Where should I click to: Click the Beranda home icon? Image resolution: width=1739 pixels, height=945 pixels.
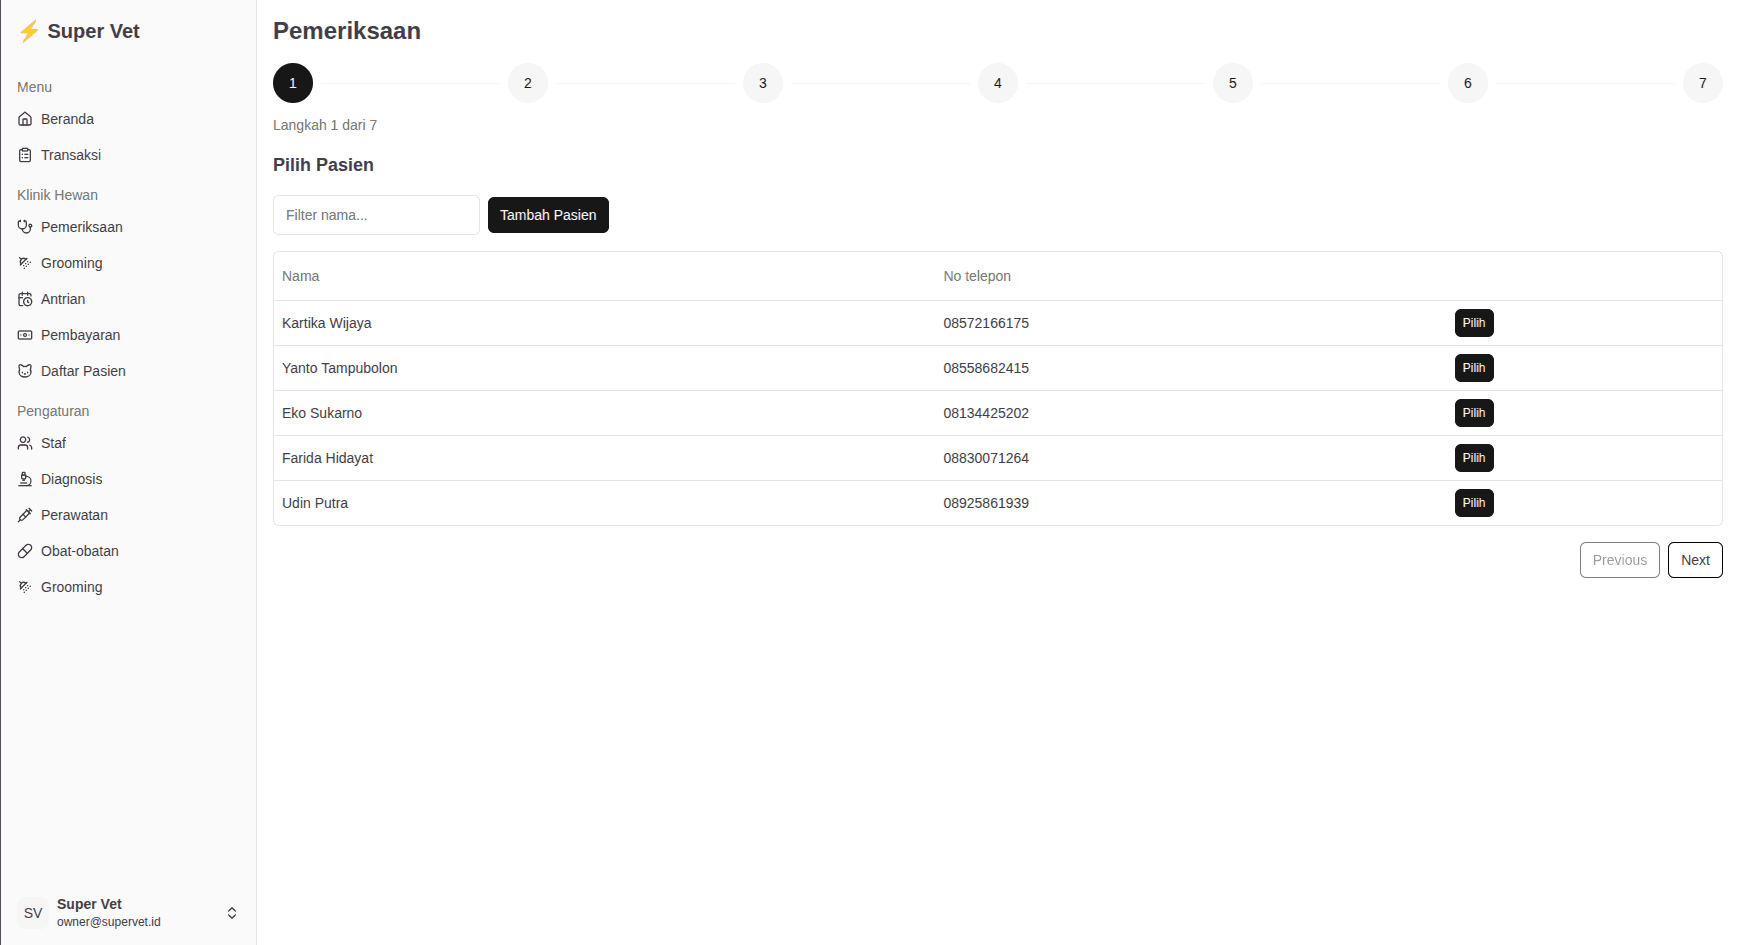(25, 118)
